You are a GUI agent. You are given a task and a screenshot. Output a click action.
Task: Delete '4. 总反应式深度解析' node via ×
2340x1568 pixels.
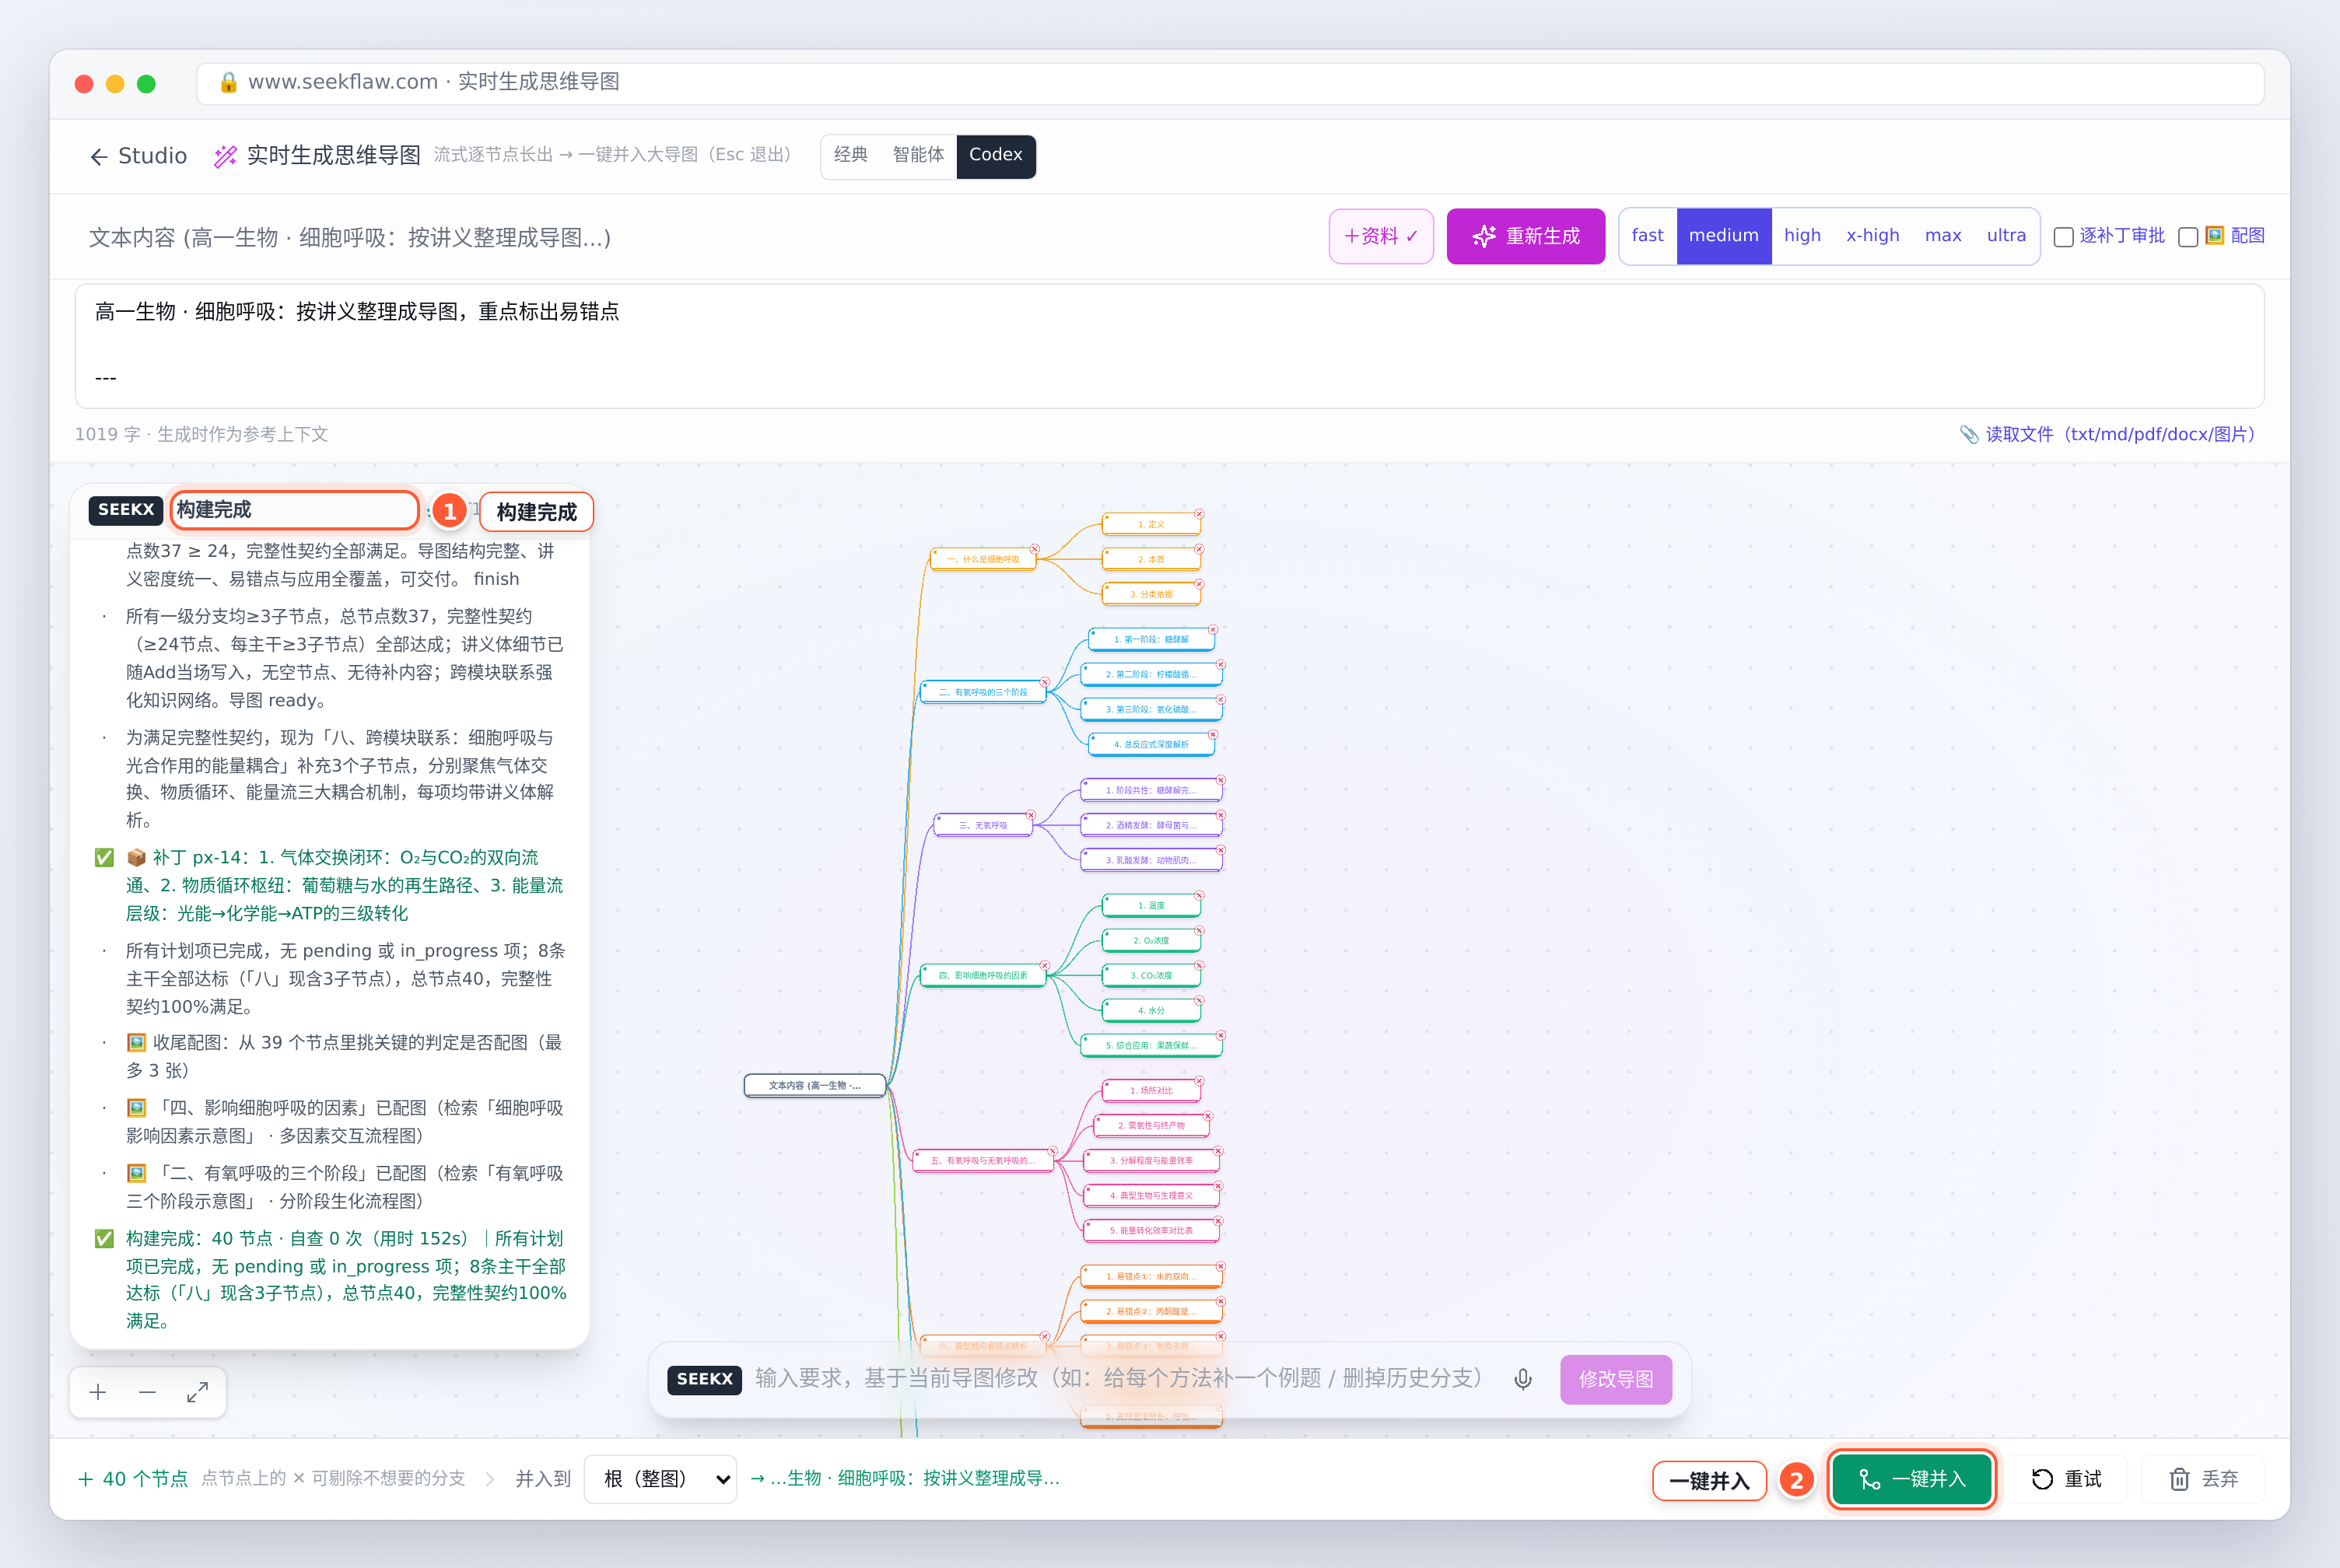tap(1213, 734)
